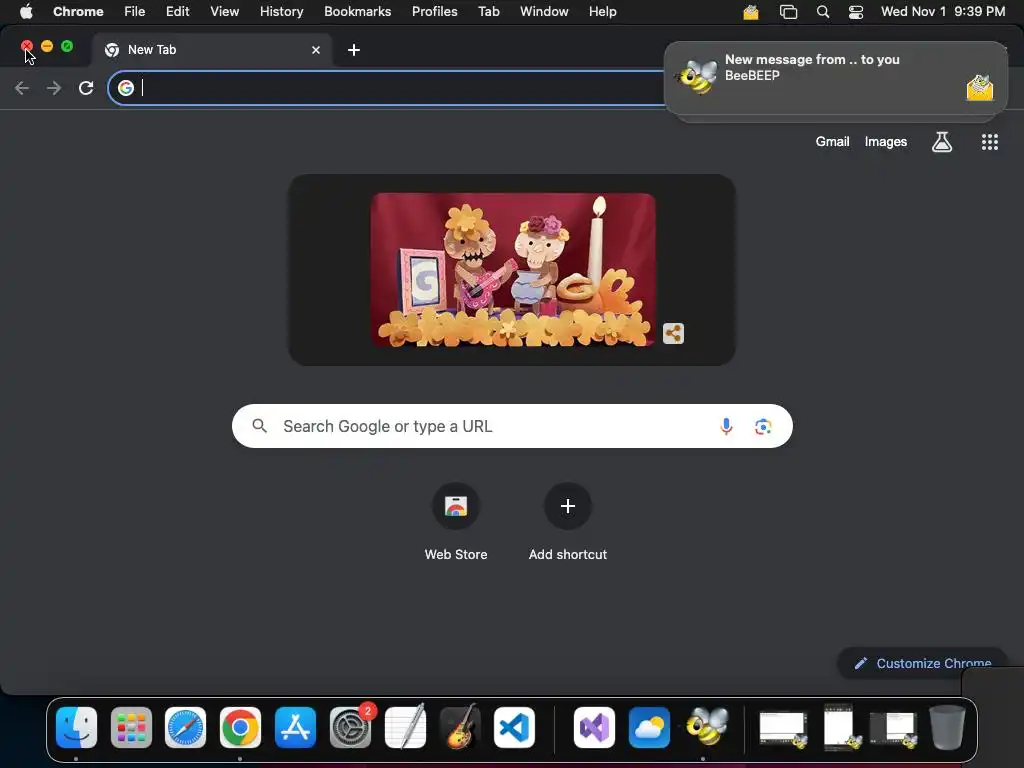Open Spotlight search in menu bar
This screenshot has width=1024, height=768.
(823, 12)
